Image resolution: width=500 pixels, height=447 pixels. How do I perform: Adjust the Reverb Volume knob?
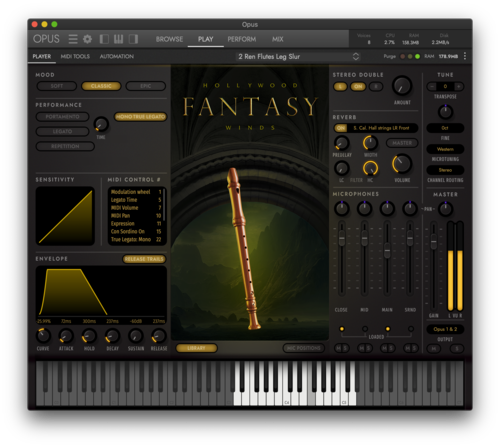(402, 164)
